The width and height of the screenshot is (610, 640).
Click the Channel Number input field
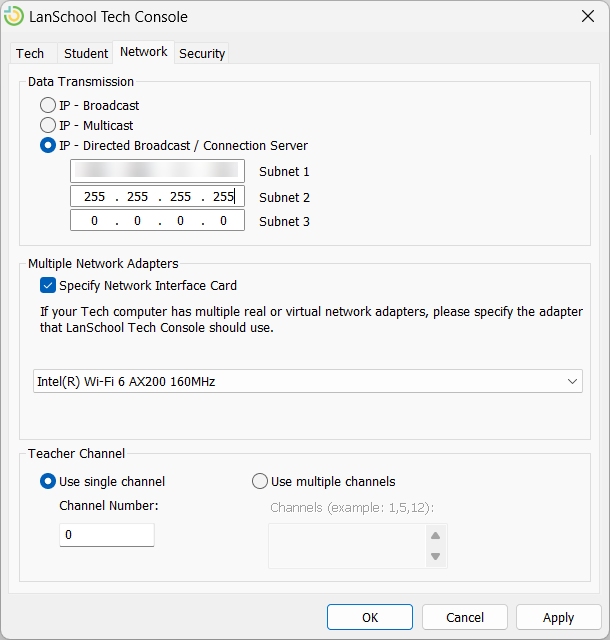[x=107, y=535]
